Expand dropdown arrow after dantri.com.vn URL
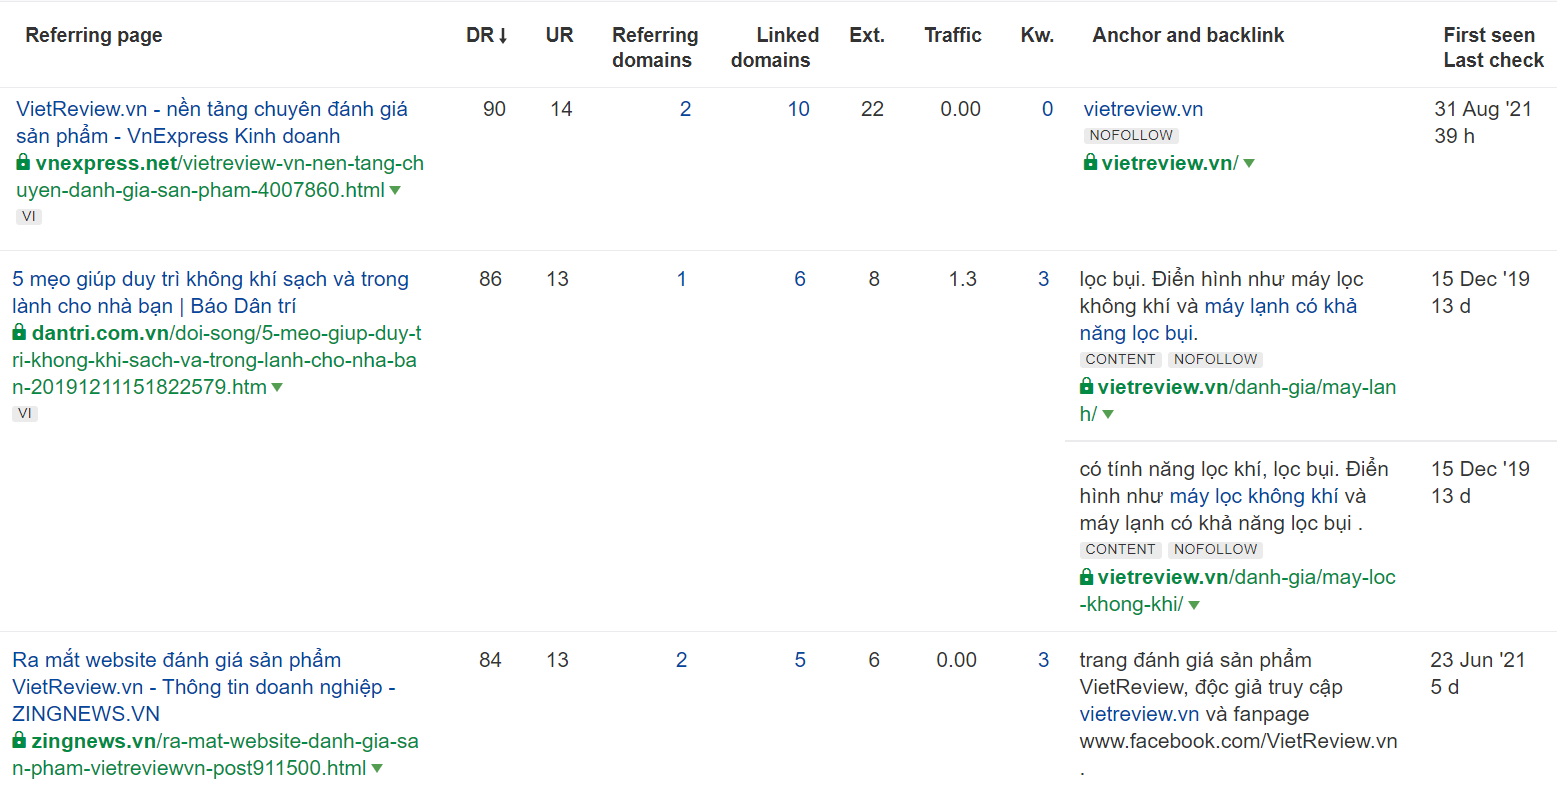 click(277, 387)
